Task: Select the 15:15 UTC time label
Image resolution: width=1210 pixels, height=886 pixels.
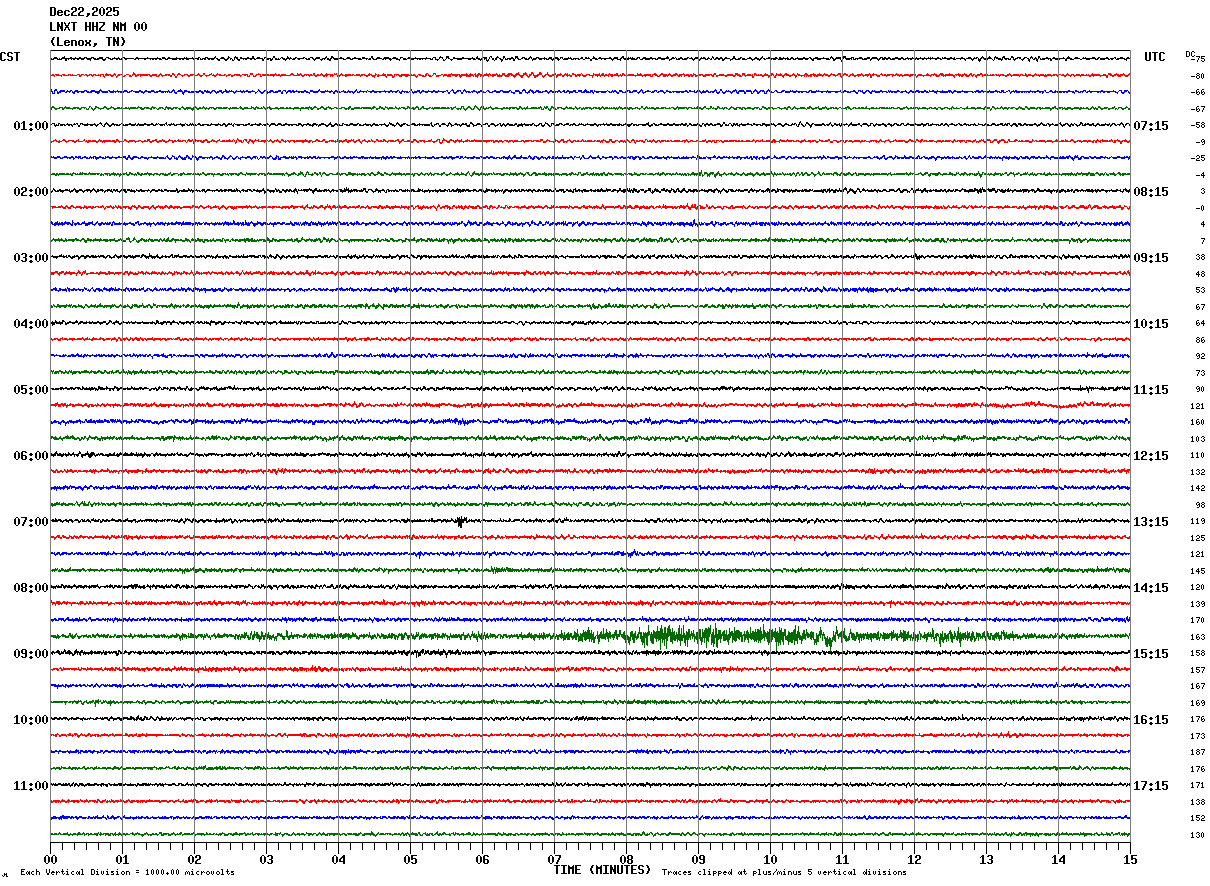Action: [1150, 653]
